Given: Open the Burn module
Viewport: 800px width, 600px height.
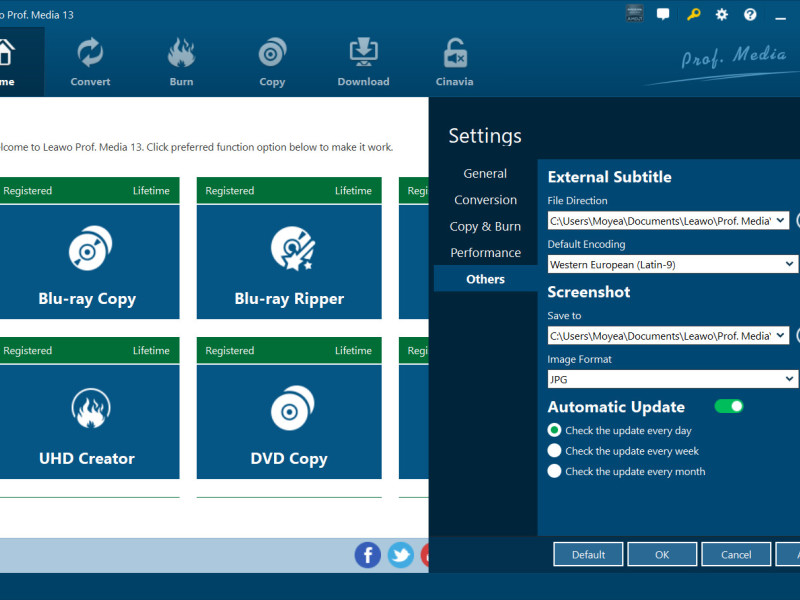Looking at the screenshot, I should pos(181,62).
